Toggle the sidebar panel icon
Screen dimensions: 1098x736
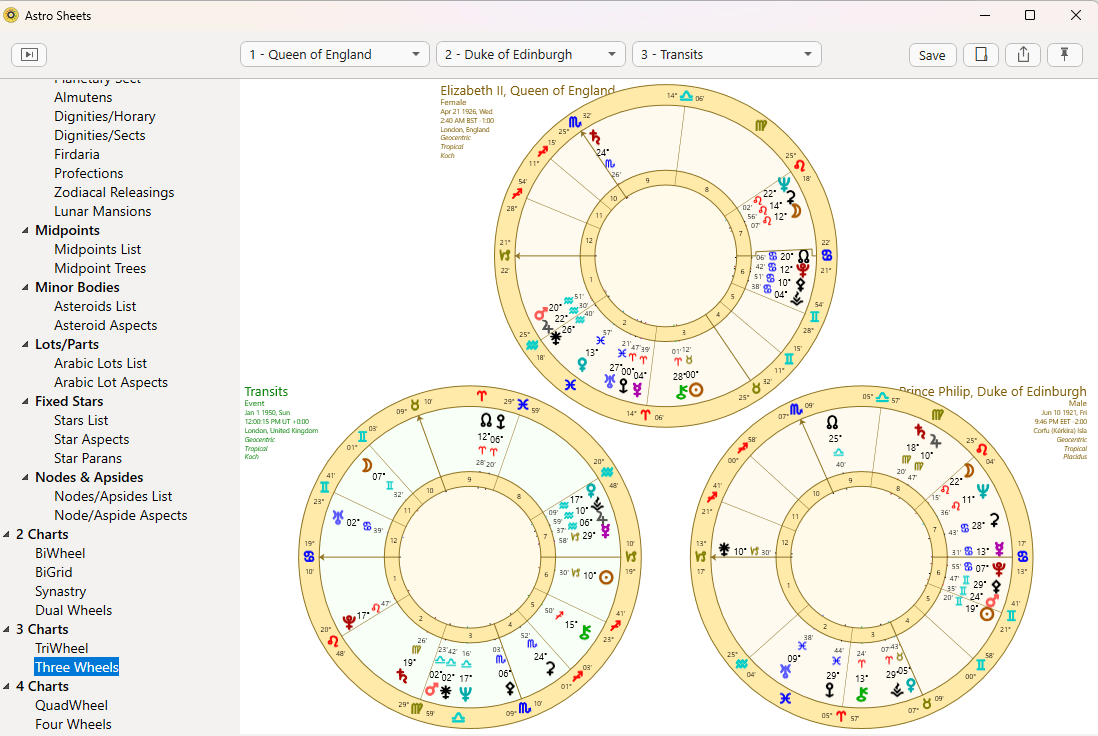29,55
